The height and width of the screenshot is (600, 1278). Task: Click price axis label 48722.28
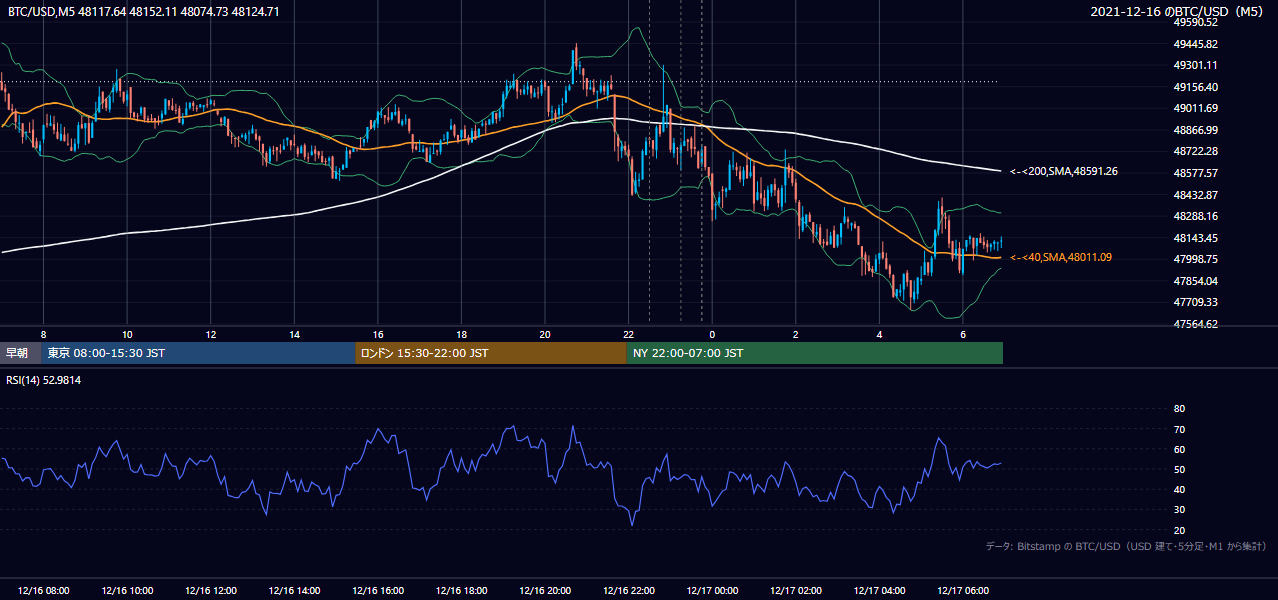click(x=1195, y=151)
